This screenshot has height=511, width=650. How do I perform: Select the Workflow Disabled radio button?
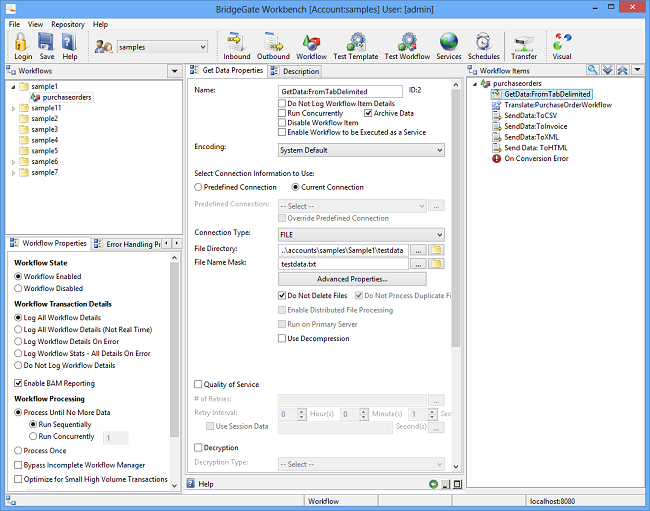(18, 288)
